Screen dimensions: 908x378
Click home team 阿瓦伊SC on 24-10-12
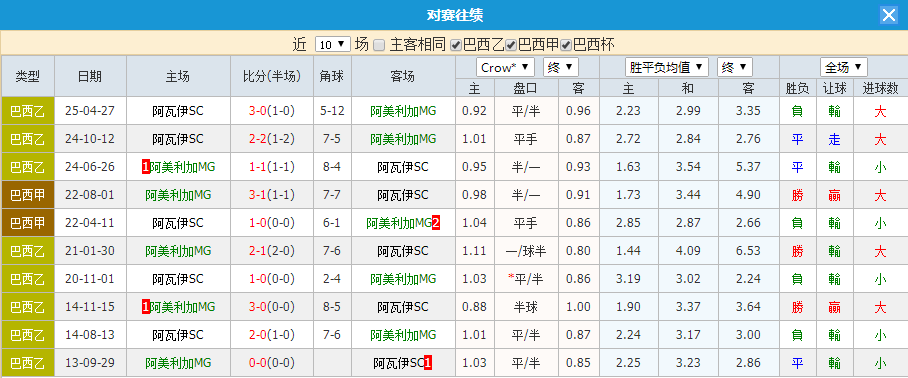178,139
